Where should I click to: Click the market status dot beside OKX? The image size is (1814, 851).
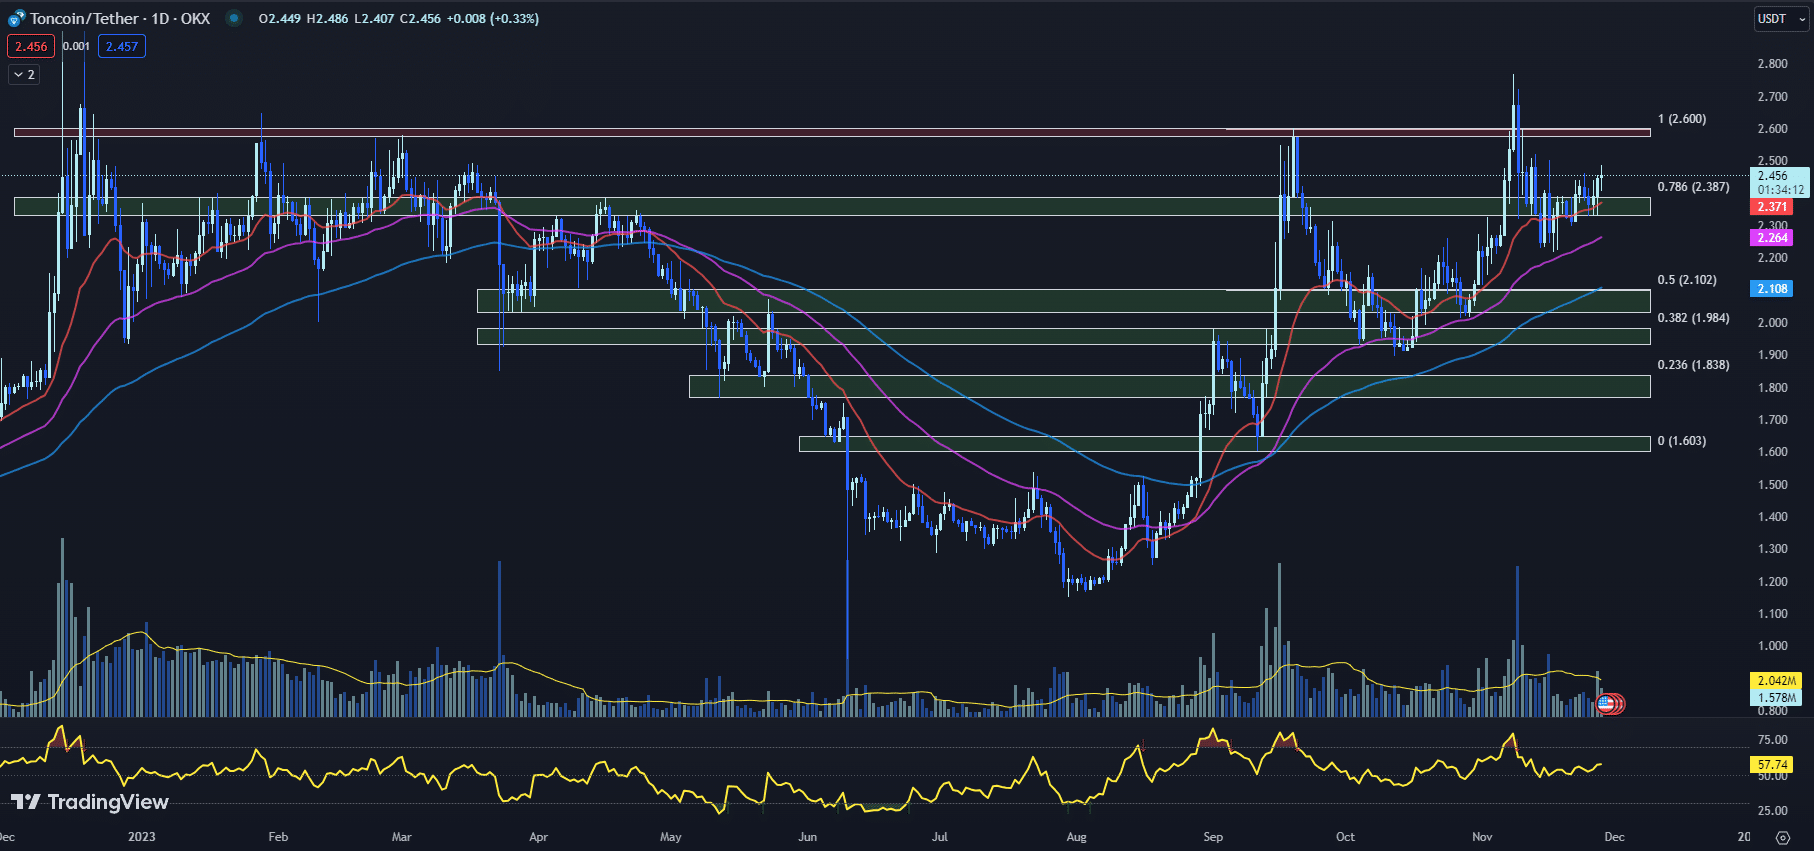click(234, 18)
